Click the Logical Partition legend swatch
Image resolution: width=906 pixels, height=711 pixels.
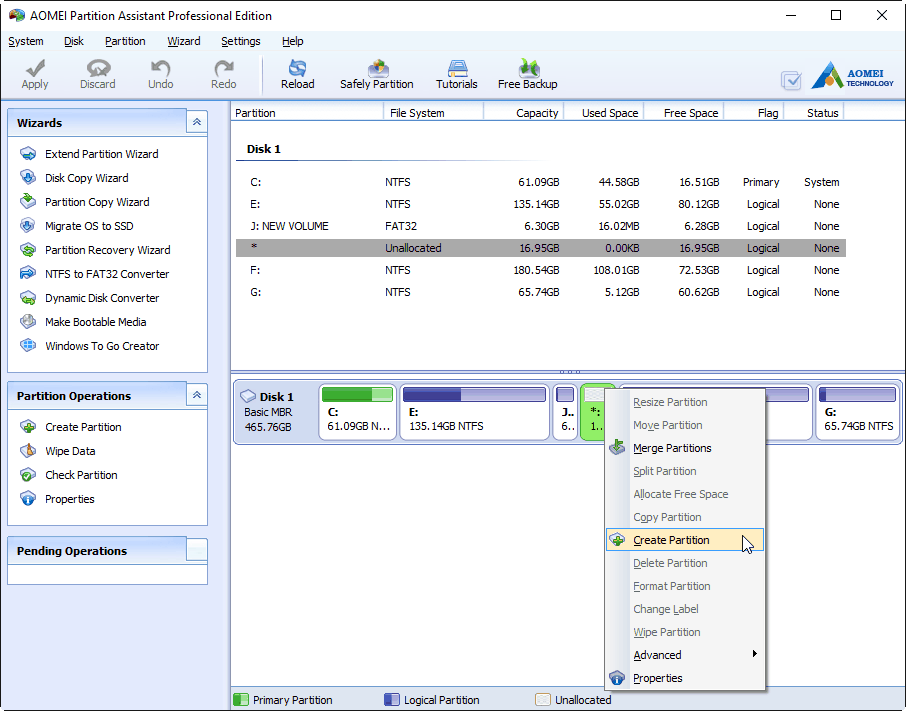(392, 699)
